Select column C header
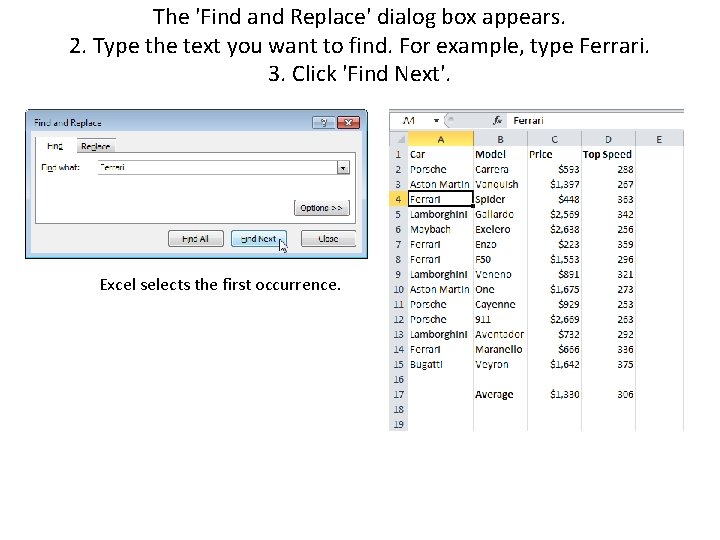 [x=555, y=139]
